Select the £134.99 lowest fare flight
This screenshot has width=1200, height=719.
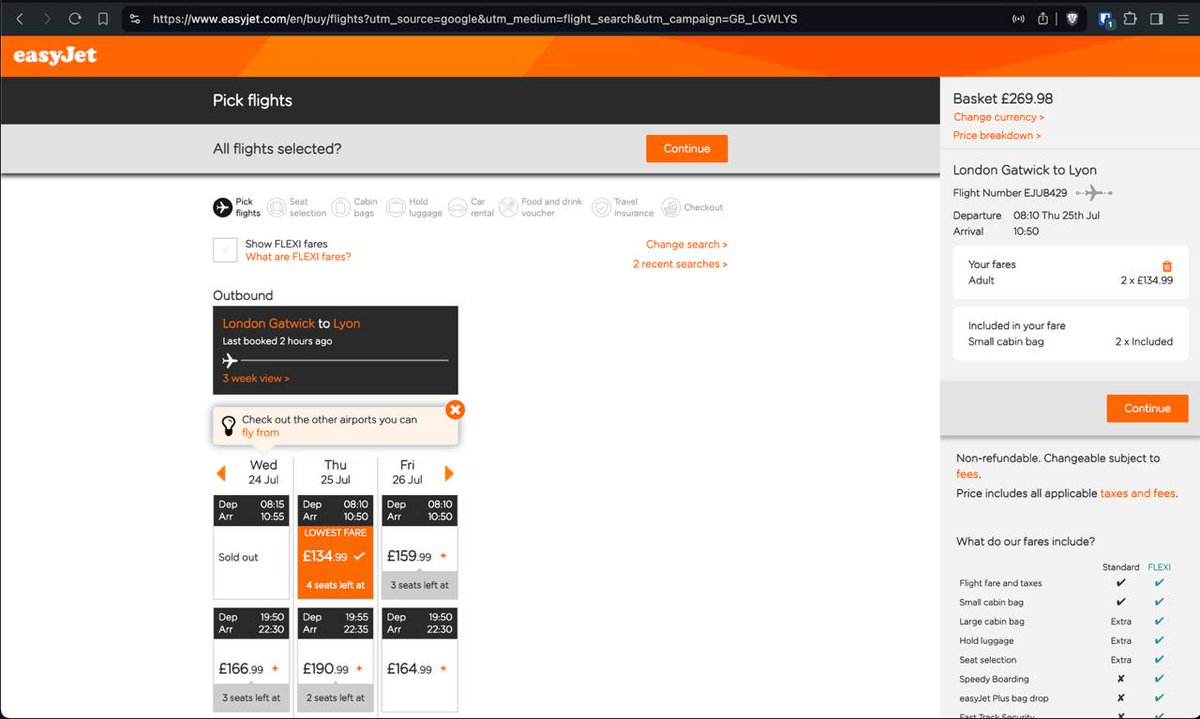click(x=335, y=547)
